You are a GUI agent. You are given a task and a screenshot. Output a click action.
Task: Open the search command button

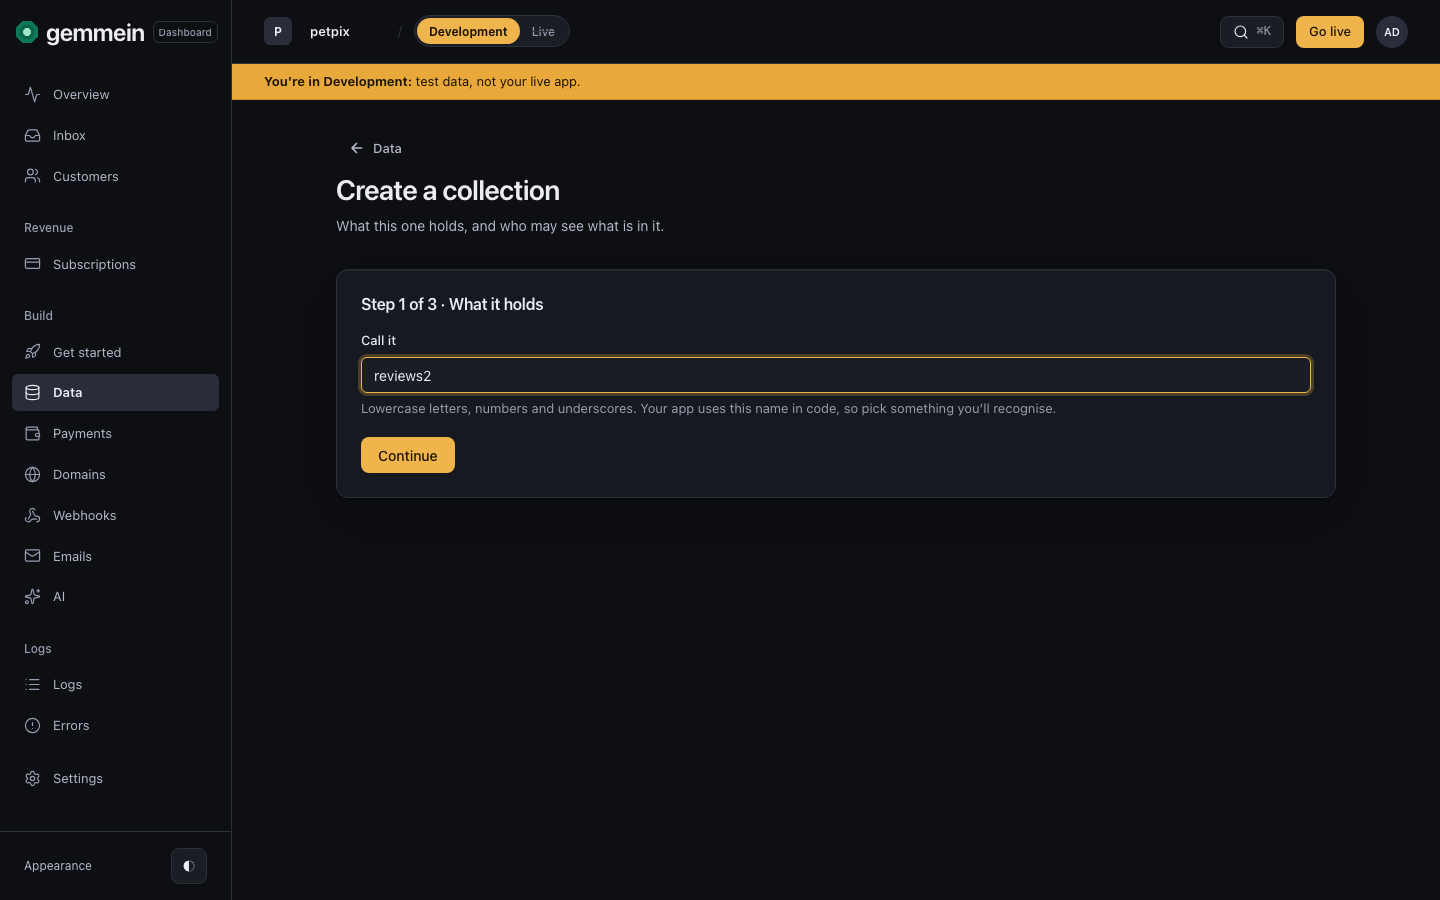pyautogui.click(x=1252, y=32)
